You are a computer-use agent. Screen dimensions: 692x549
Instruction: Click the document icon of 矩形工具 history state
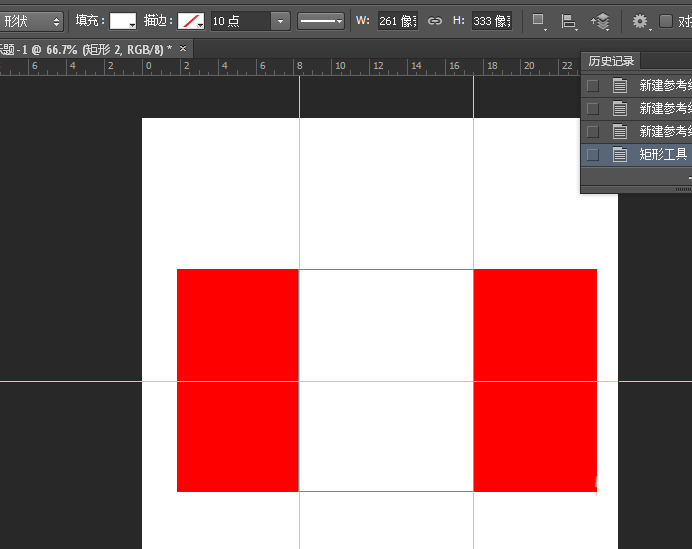pos(620,154)
